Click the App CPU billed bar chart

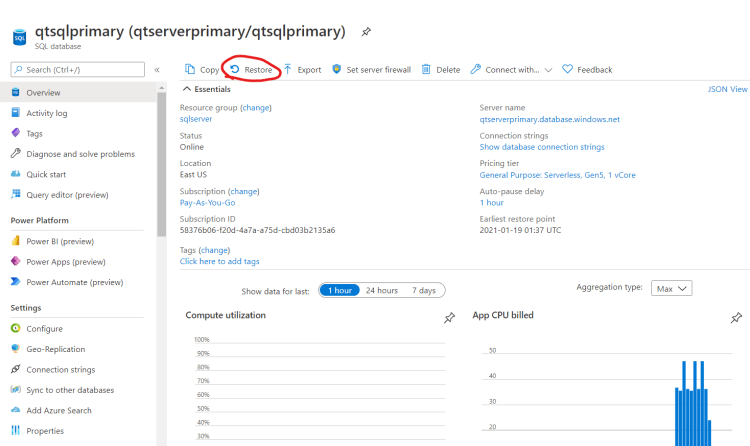607,395
